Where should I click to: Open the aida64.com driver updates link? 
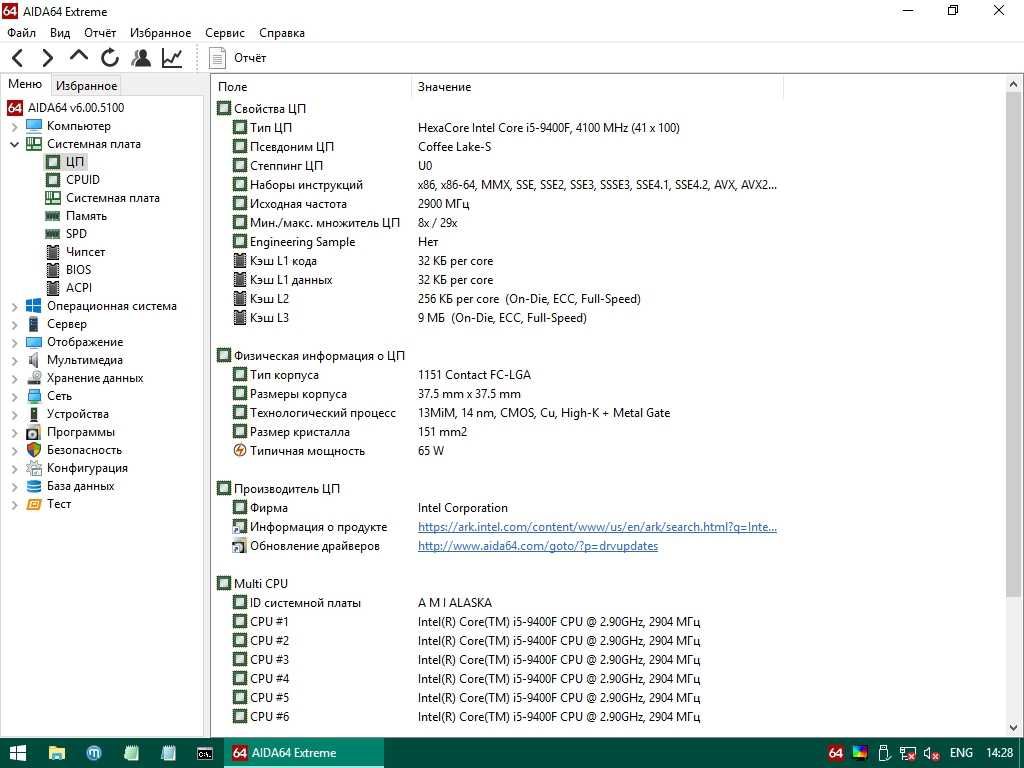537,546
